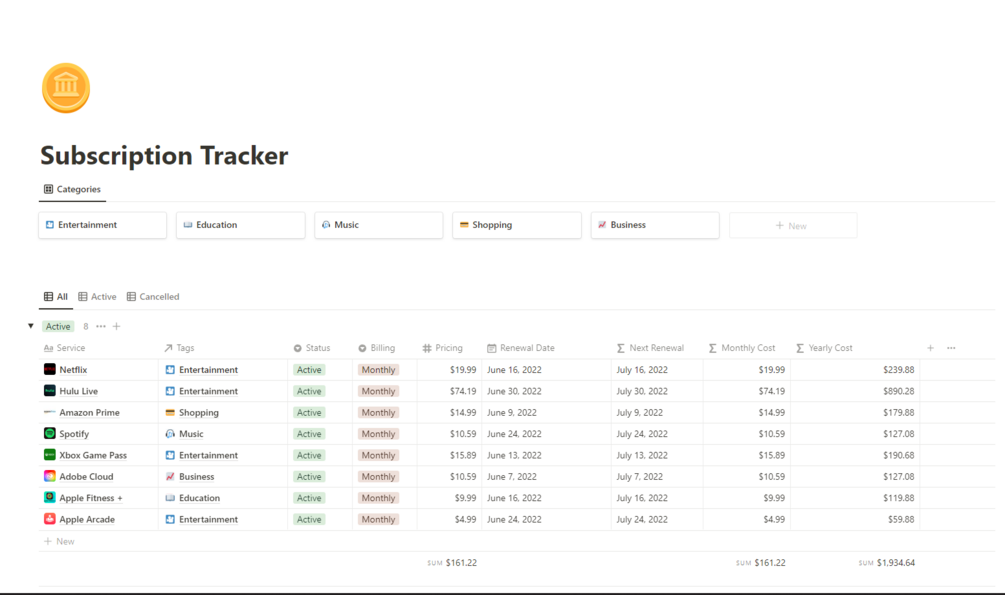Click the Hulu Live service icon
1005x595 pixels.
point(49,390)
